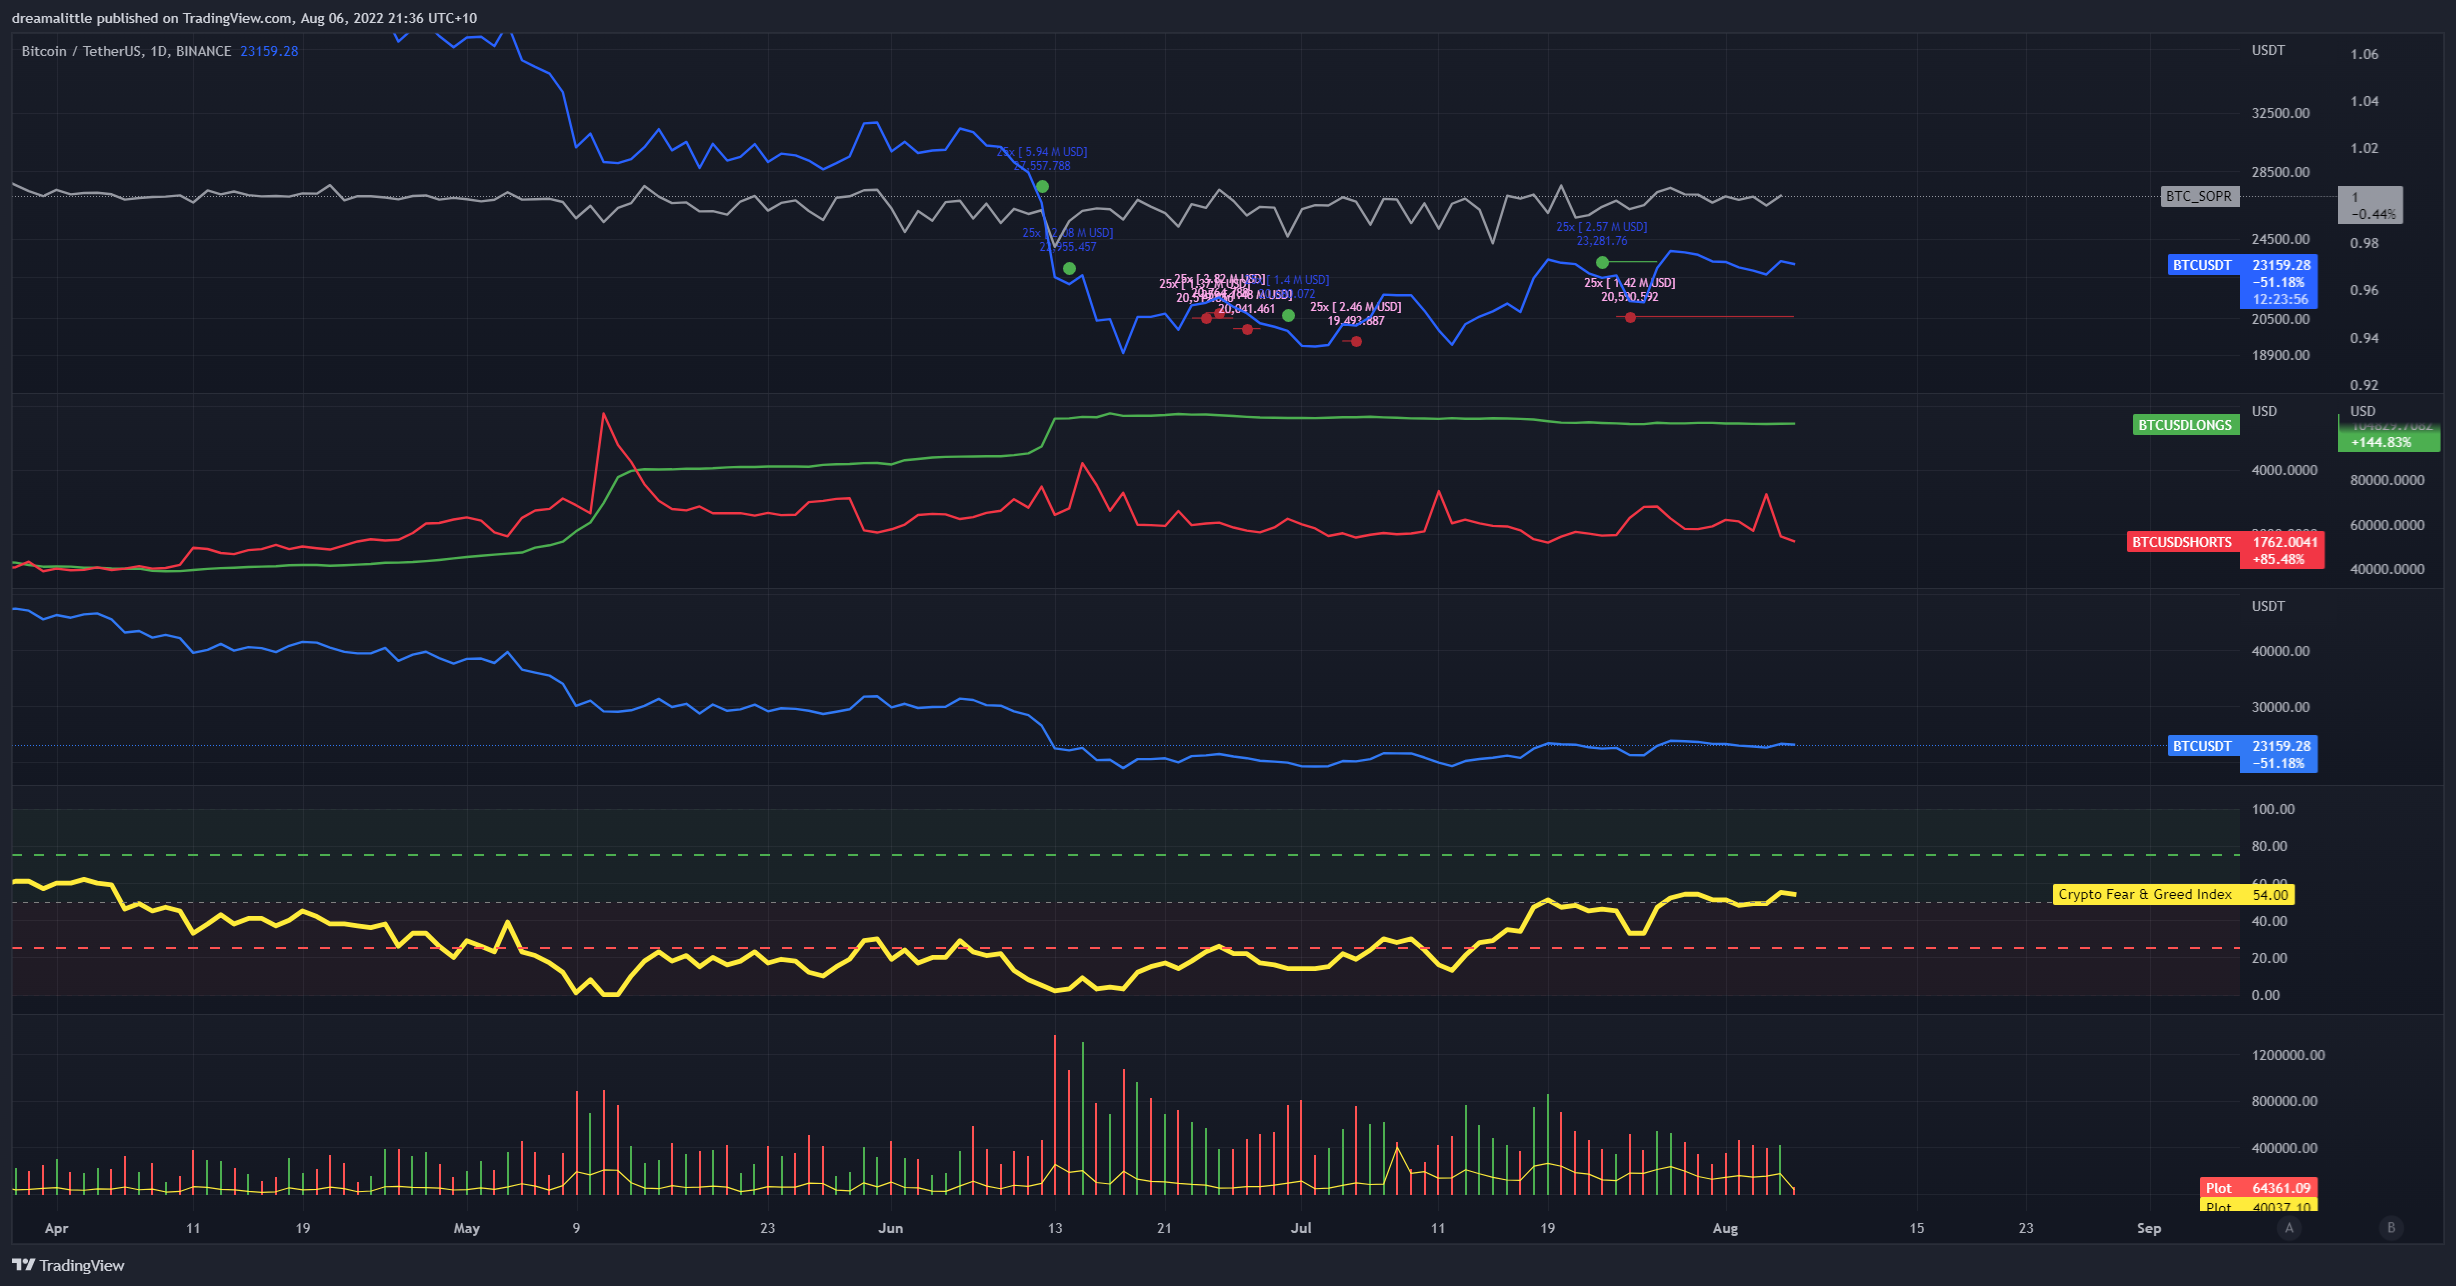Click the red marker below 19,493.887
2456x1286 pixels.
click(x=1356, y=341)
